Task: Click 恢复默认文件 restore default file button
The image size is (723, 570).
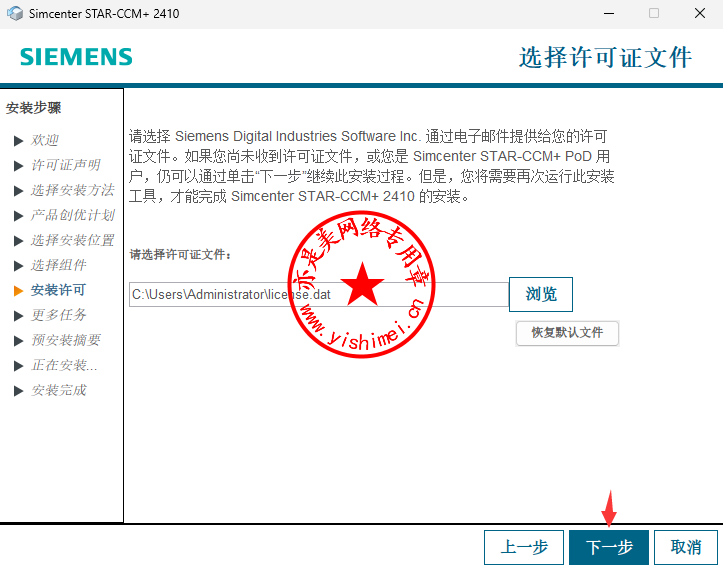Action: coord(567,332)
